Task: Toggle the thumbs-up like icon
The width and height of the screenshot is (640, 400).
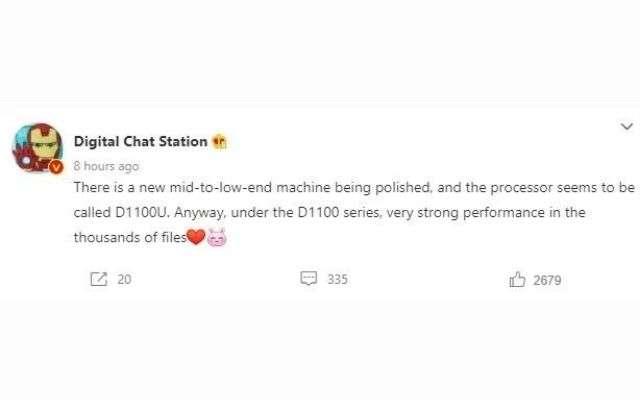Action: click(x=517, y=280)
